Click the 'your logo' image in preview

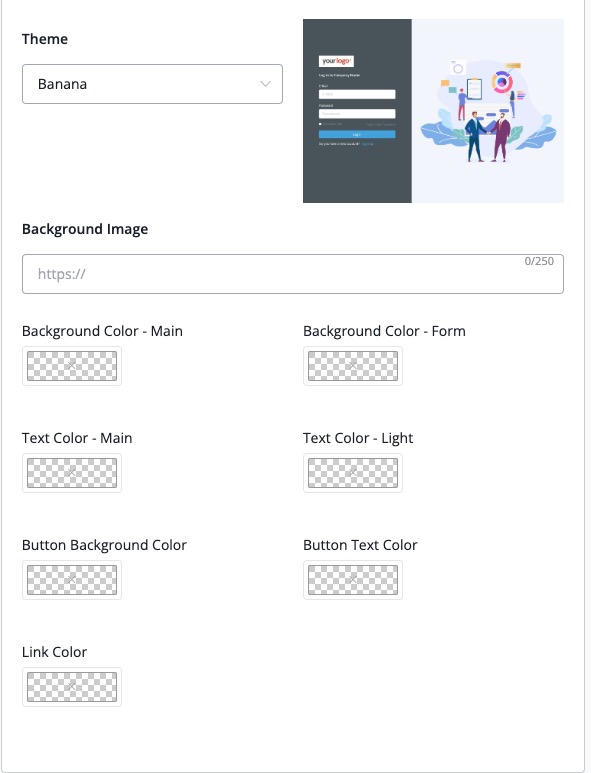pyautogui.click(x=336, y=61)
